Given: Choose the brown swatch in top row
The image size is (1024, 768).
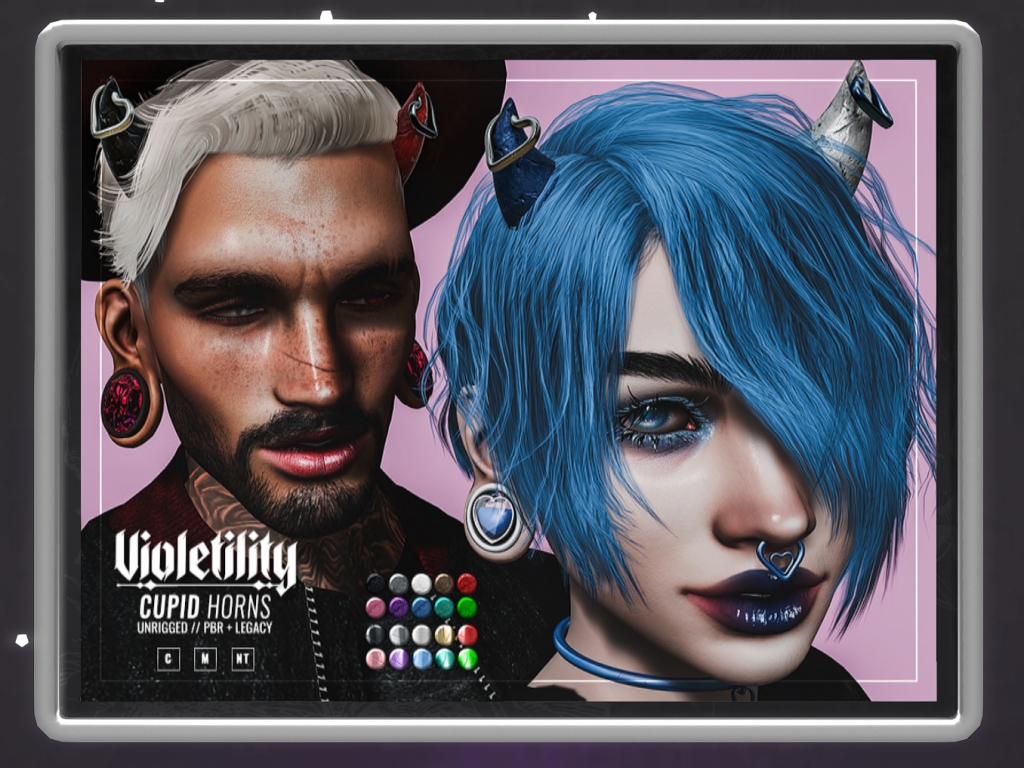Looking at the screenshot, I should (445, 584).
